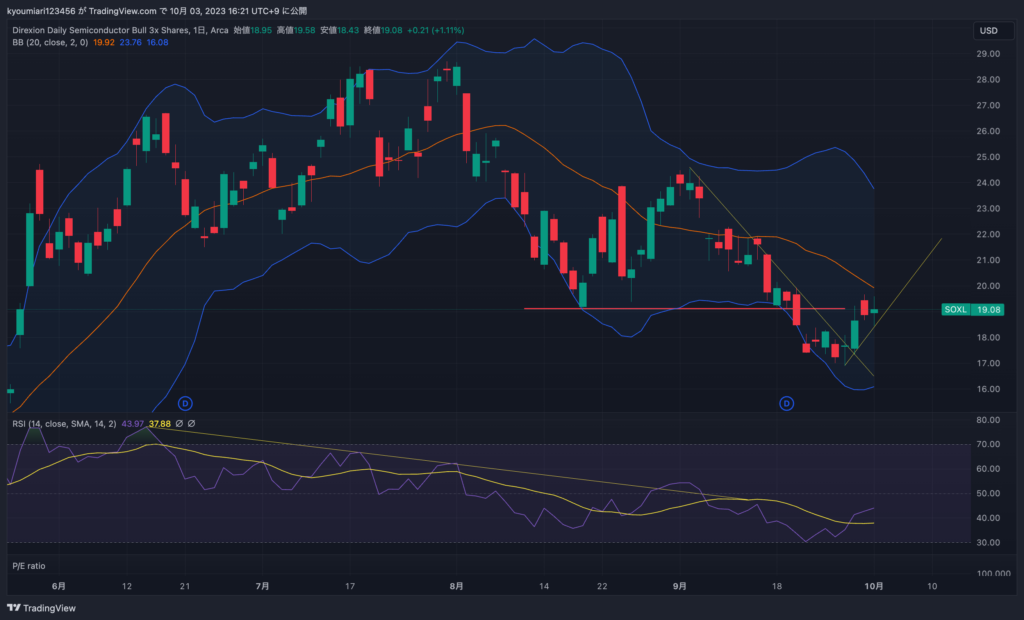This screenshot has height=620, width=1024.
Task: Click the 26.00 price scale label
Action: (988, 131)
